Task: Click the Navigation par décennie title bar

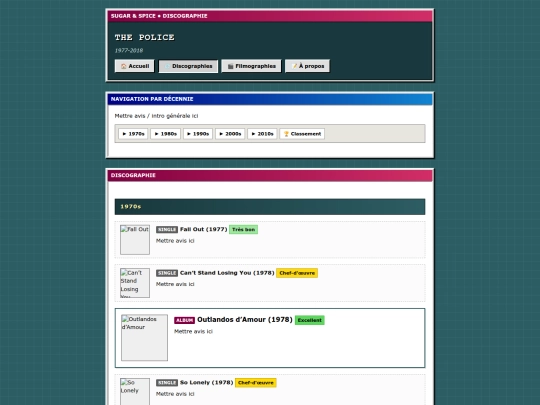Action: pos(270,99)
